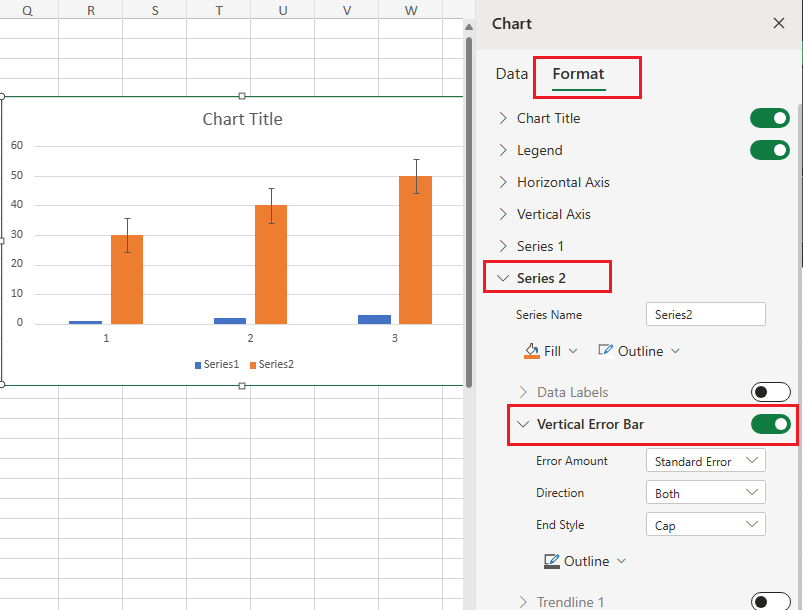The image size is (803, 610).
Task: Expand the Legend section
Action: [503, 150]
